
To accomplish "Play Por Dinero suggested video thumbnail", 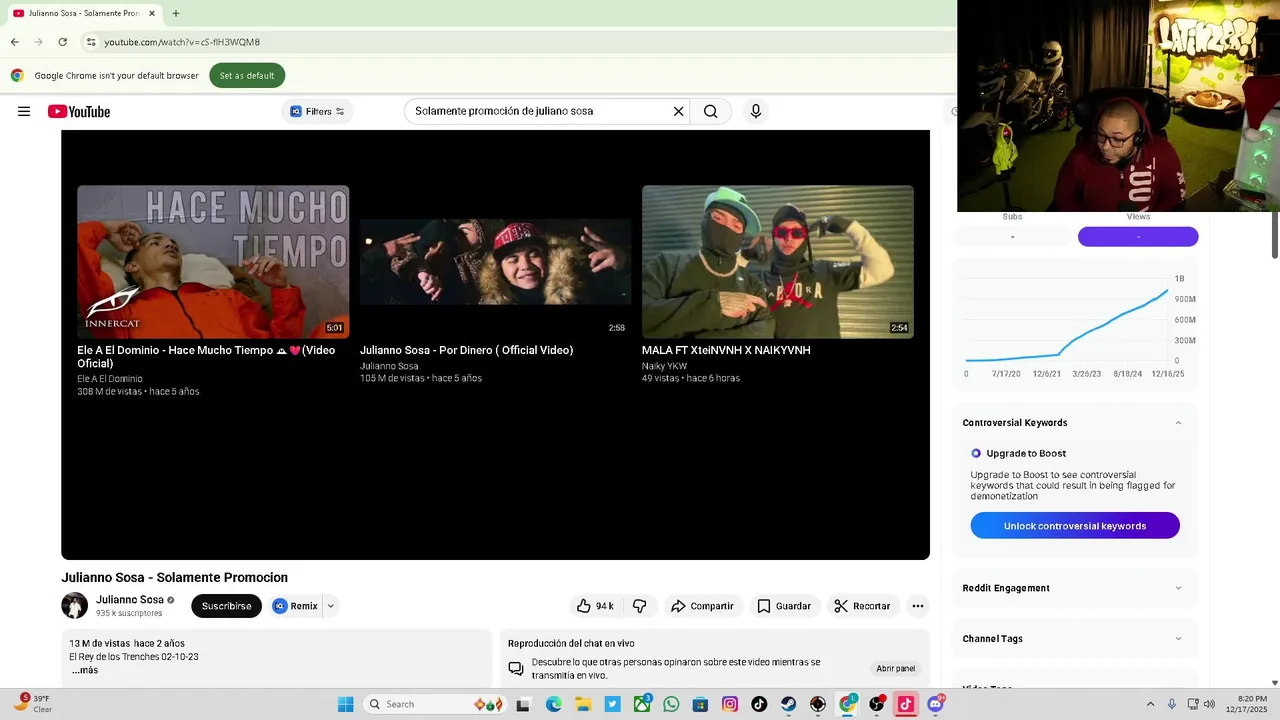I will pos(495,262).
